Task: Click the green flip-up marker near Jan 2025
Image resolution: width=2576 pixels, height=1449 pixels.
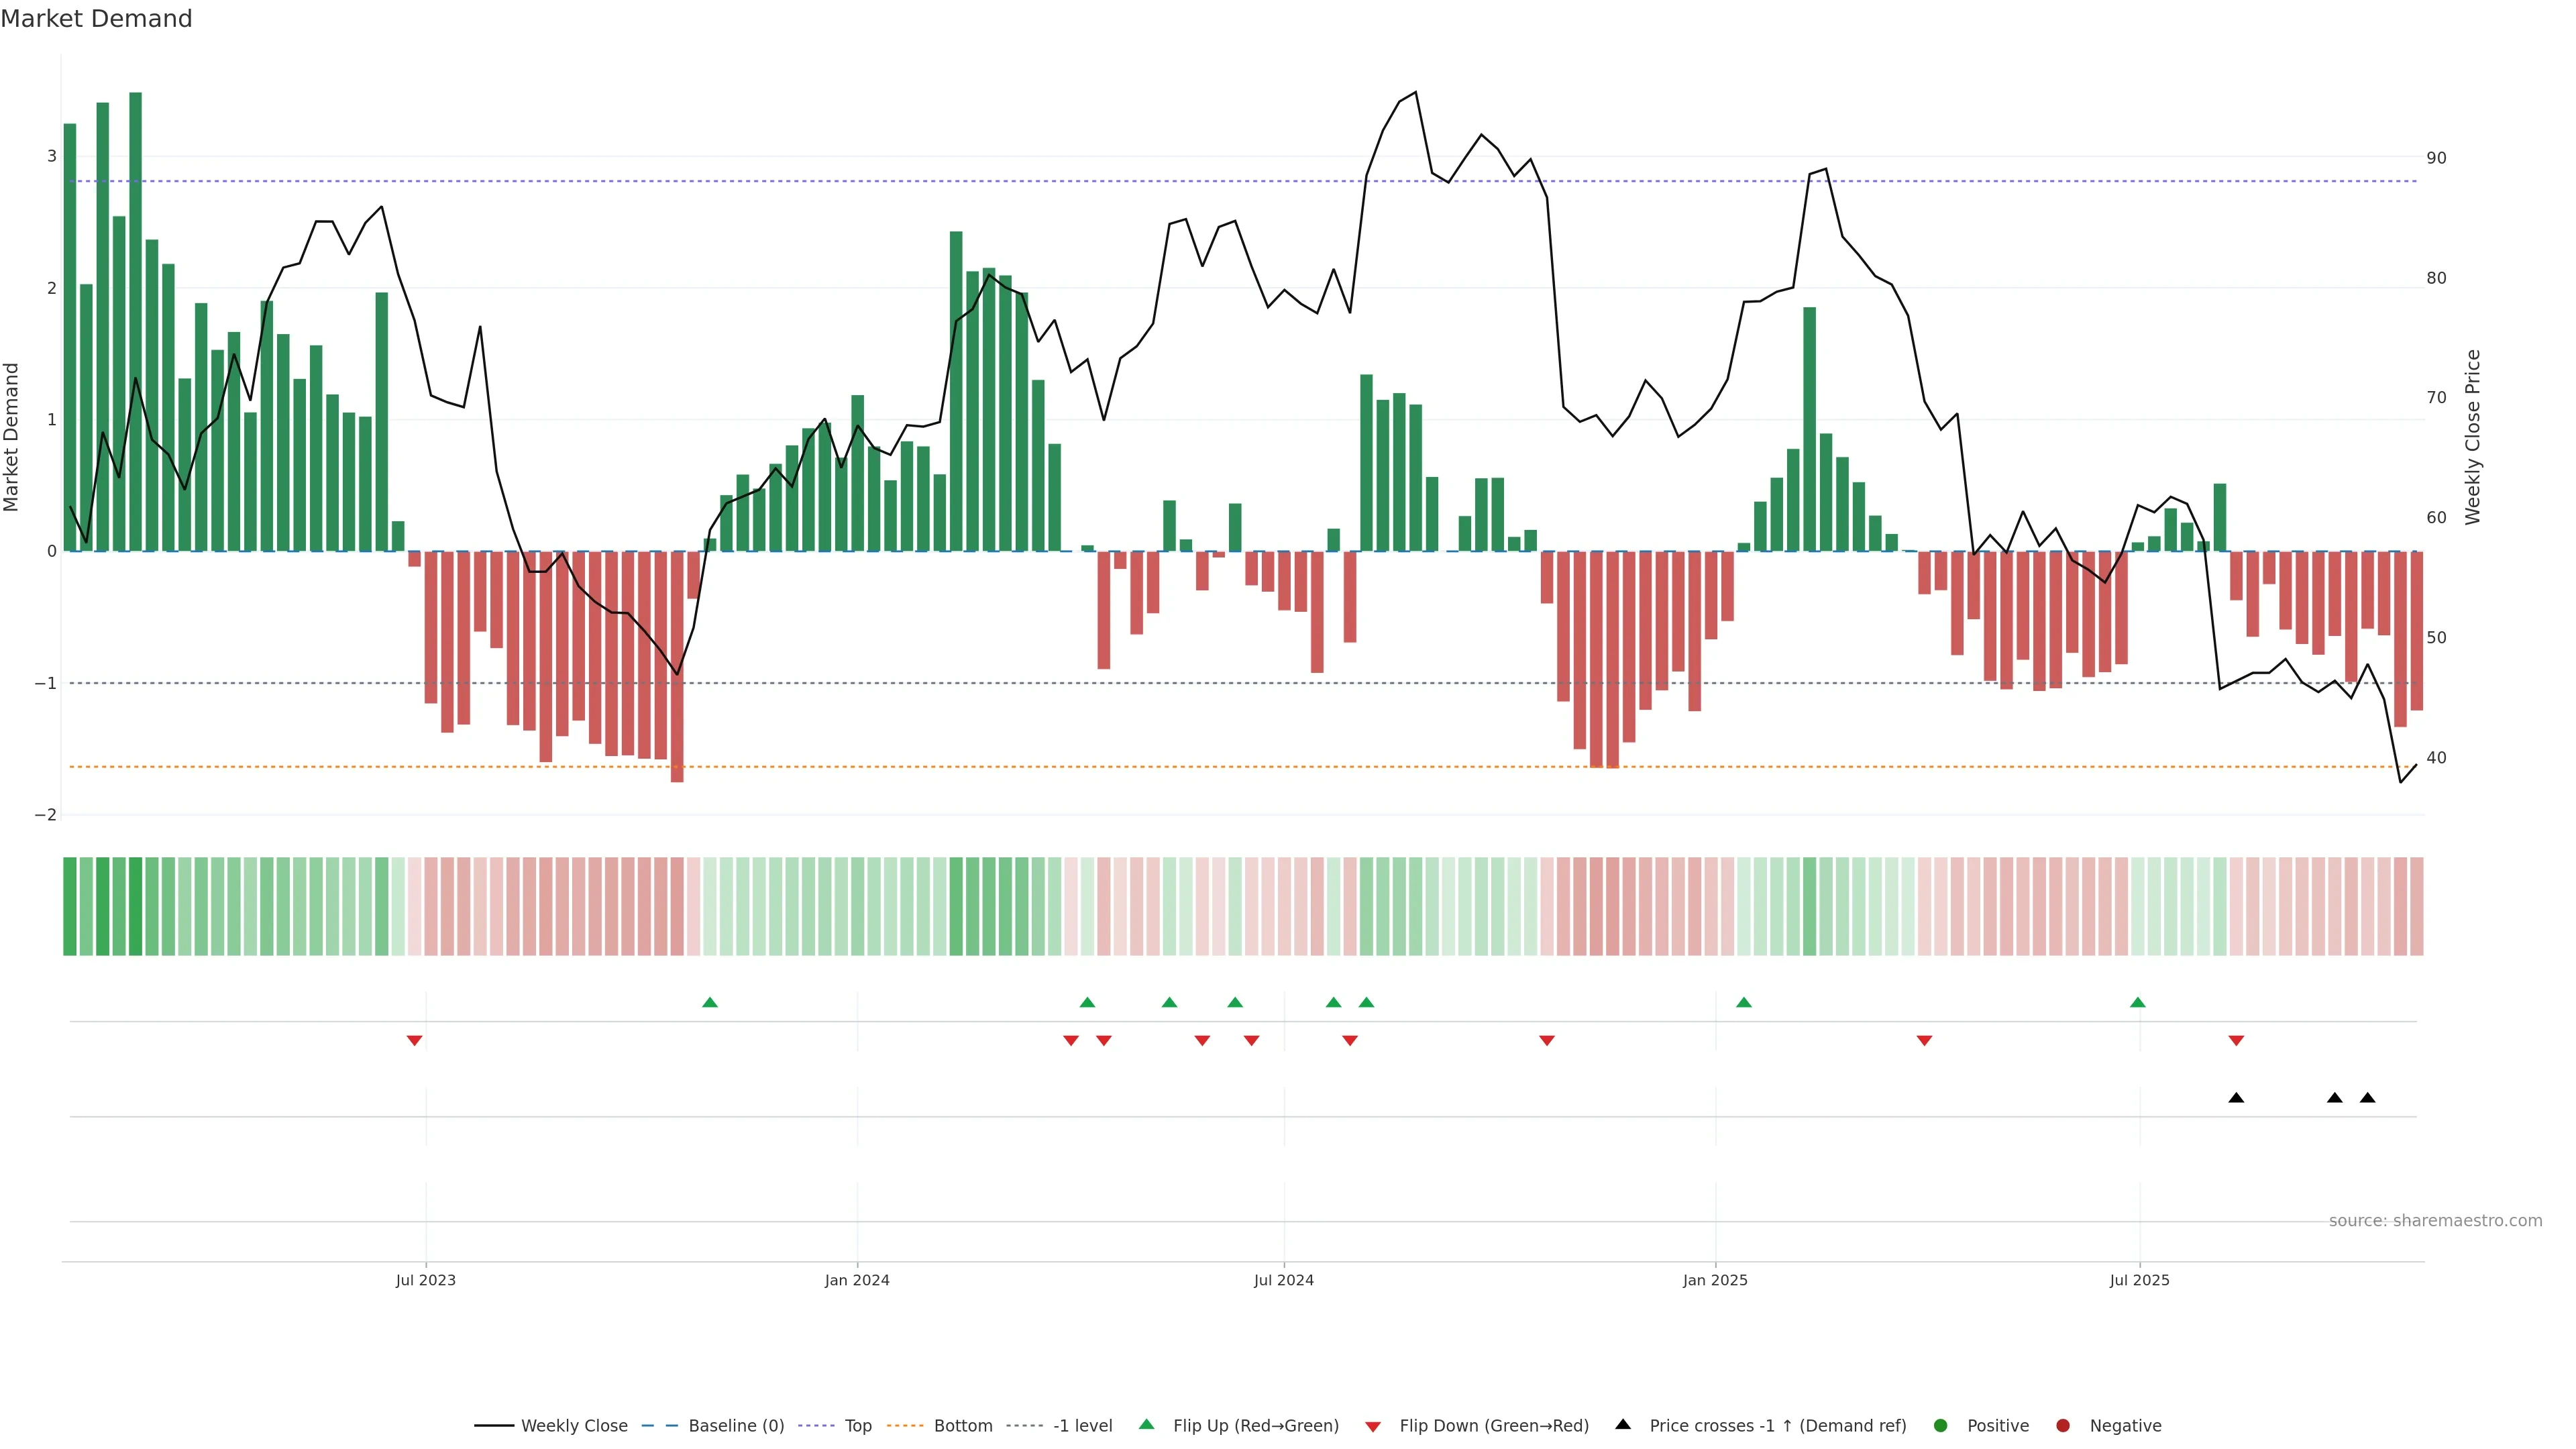Action: [x=1744, y=1003]
